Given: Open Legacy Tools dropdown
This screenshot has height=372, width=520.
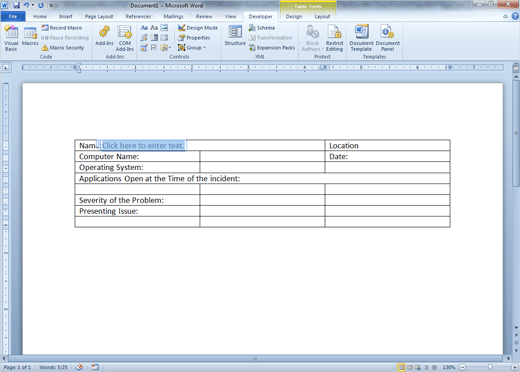Looking at the screenshot, I should [x=165, y=48].
